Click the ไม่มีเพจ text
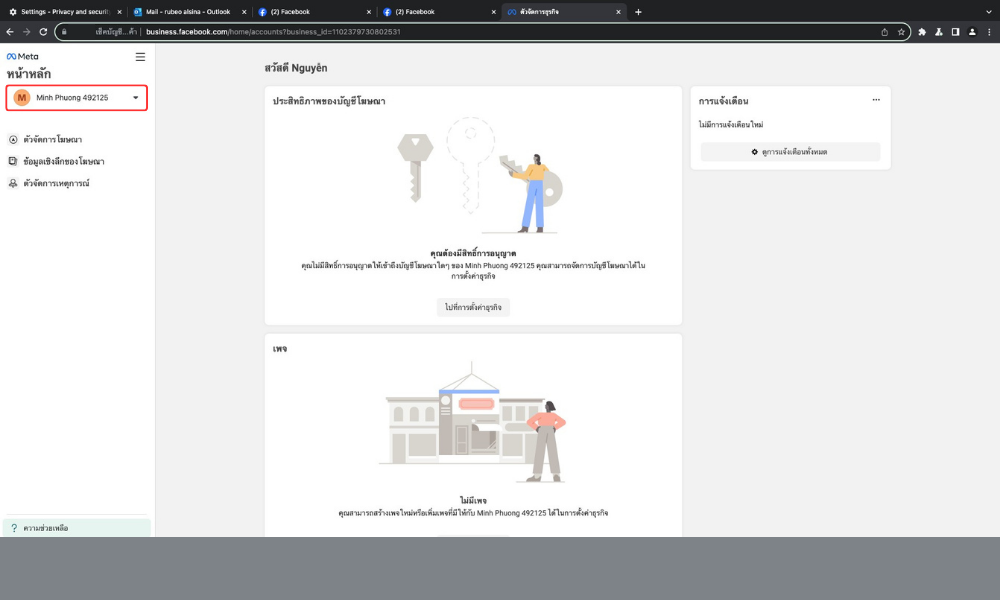Image resolution: width=1000 pixels, height=600 pixels. pyautogui.click(x=473, y=501)
